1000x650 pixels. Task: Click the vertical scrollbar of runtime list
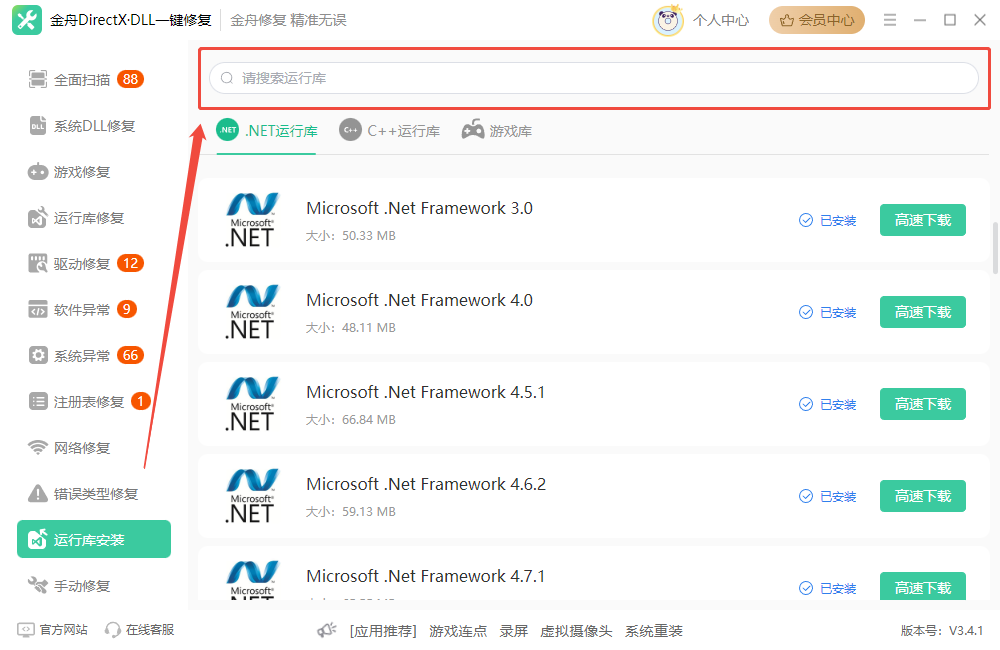pyautogui.click(x=996, y=247)
